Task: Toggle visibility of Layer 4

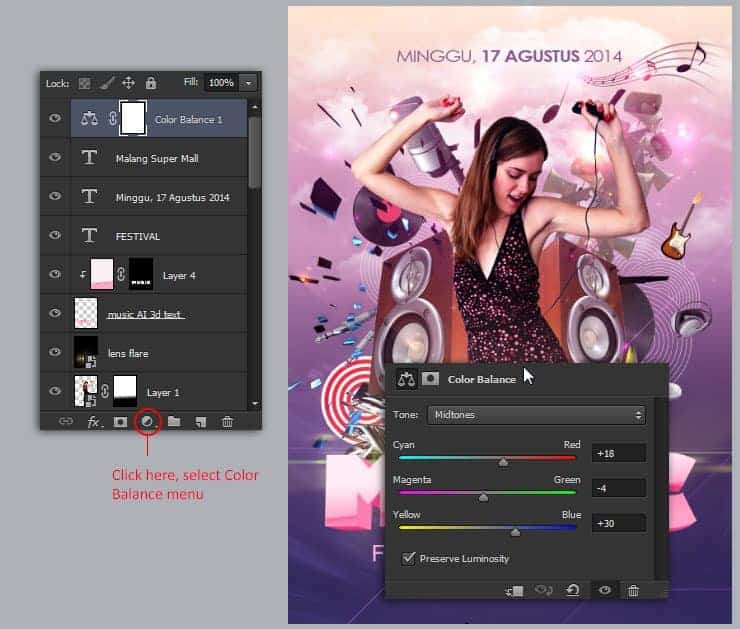Action: (x=55, y=274)
